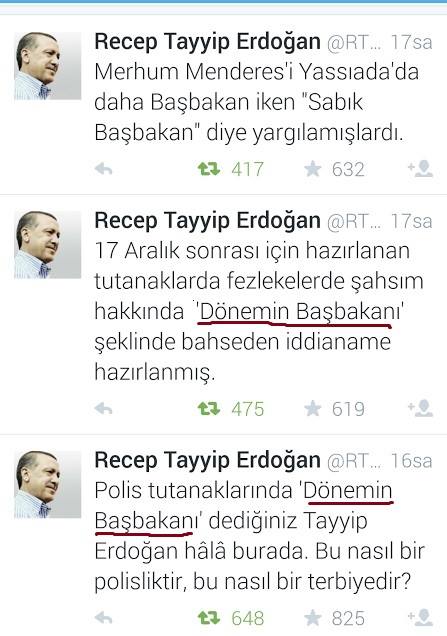Open the @RT handle in the second tweet

click(354, 221)
